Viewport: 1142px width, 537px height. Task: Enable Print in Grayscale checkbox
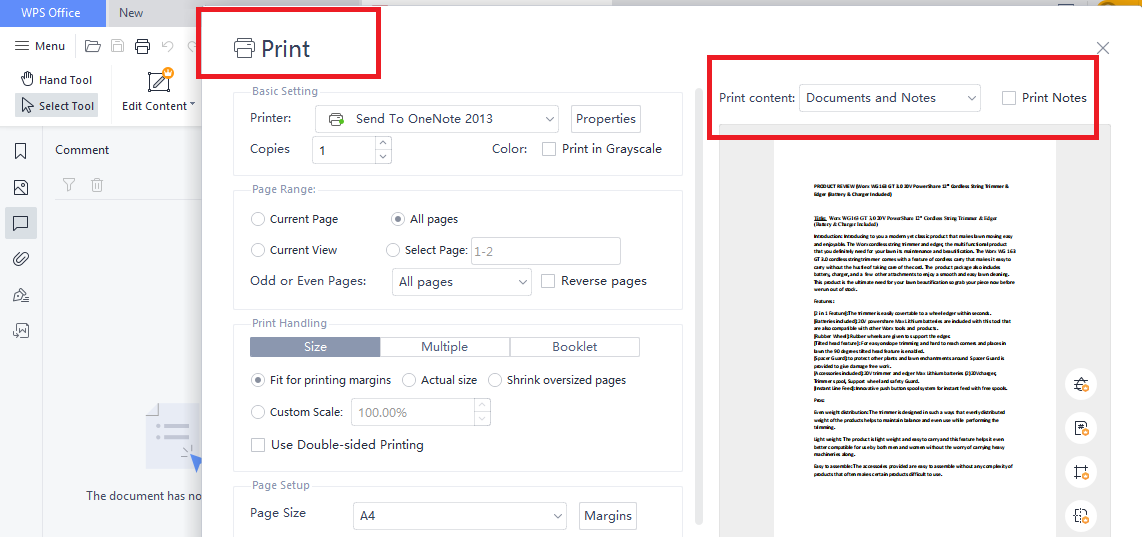click(549, 149)
